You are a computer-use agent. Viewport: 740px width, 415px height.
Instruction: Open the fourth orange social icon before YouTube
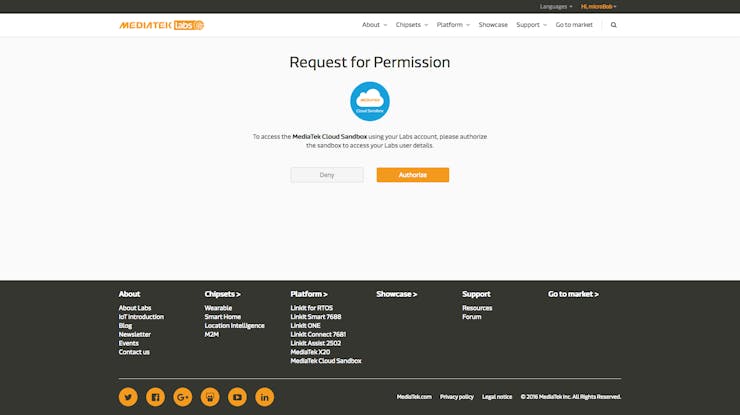click(x=210, y=397)
